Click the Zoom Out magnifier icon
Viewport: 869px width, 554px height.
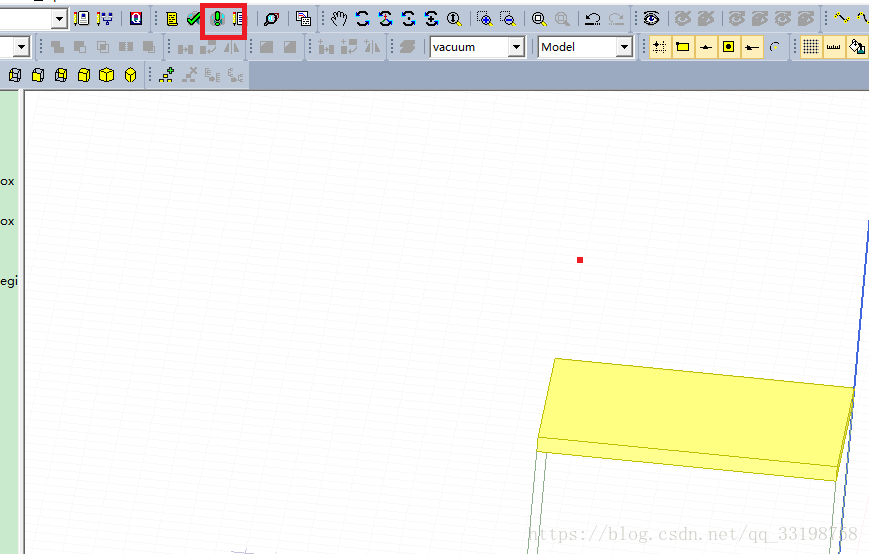coord(508,19)
